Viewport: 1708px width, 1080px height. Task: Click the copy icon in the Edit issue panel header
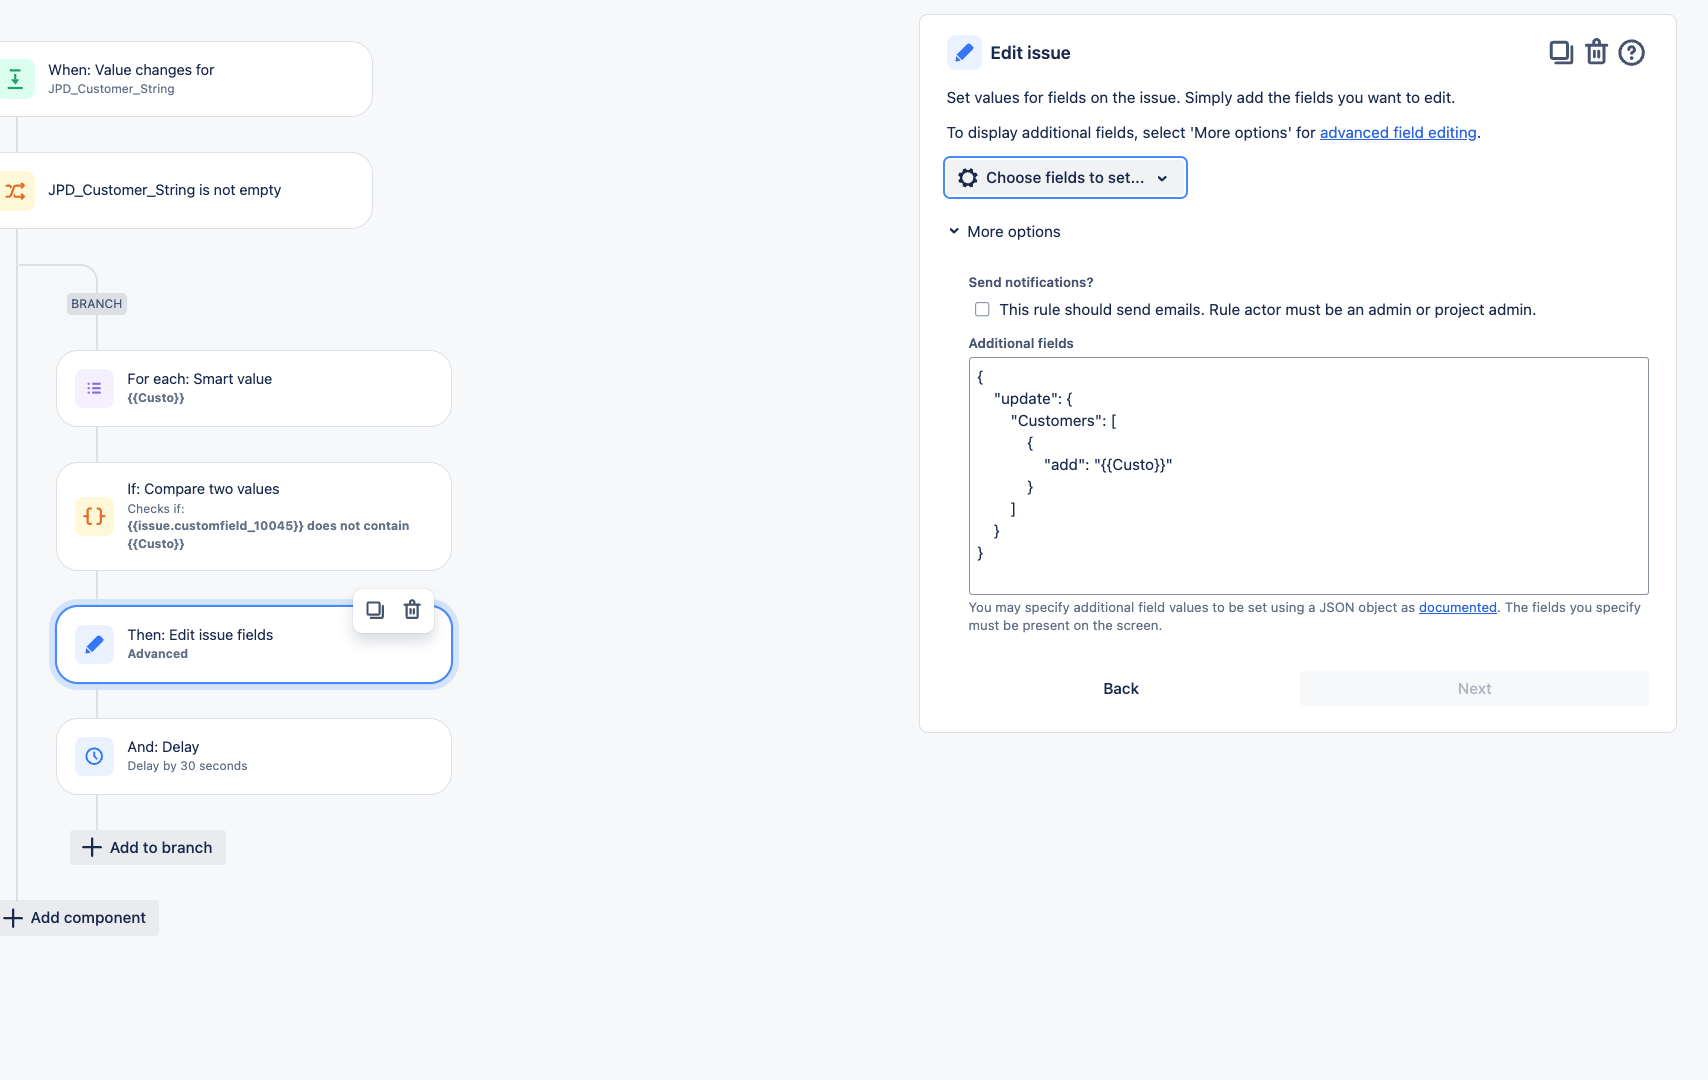click(1561, 52)
